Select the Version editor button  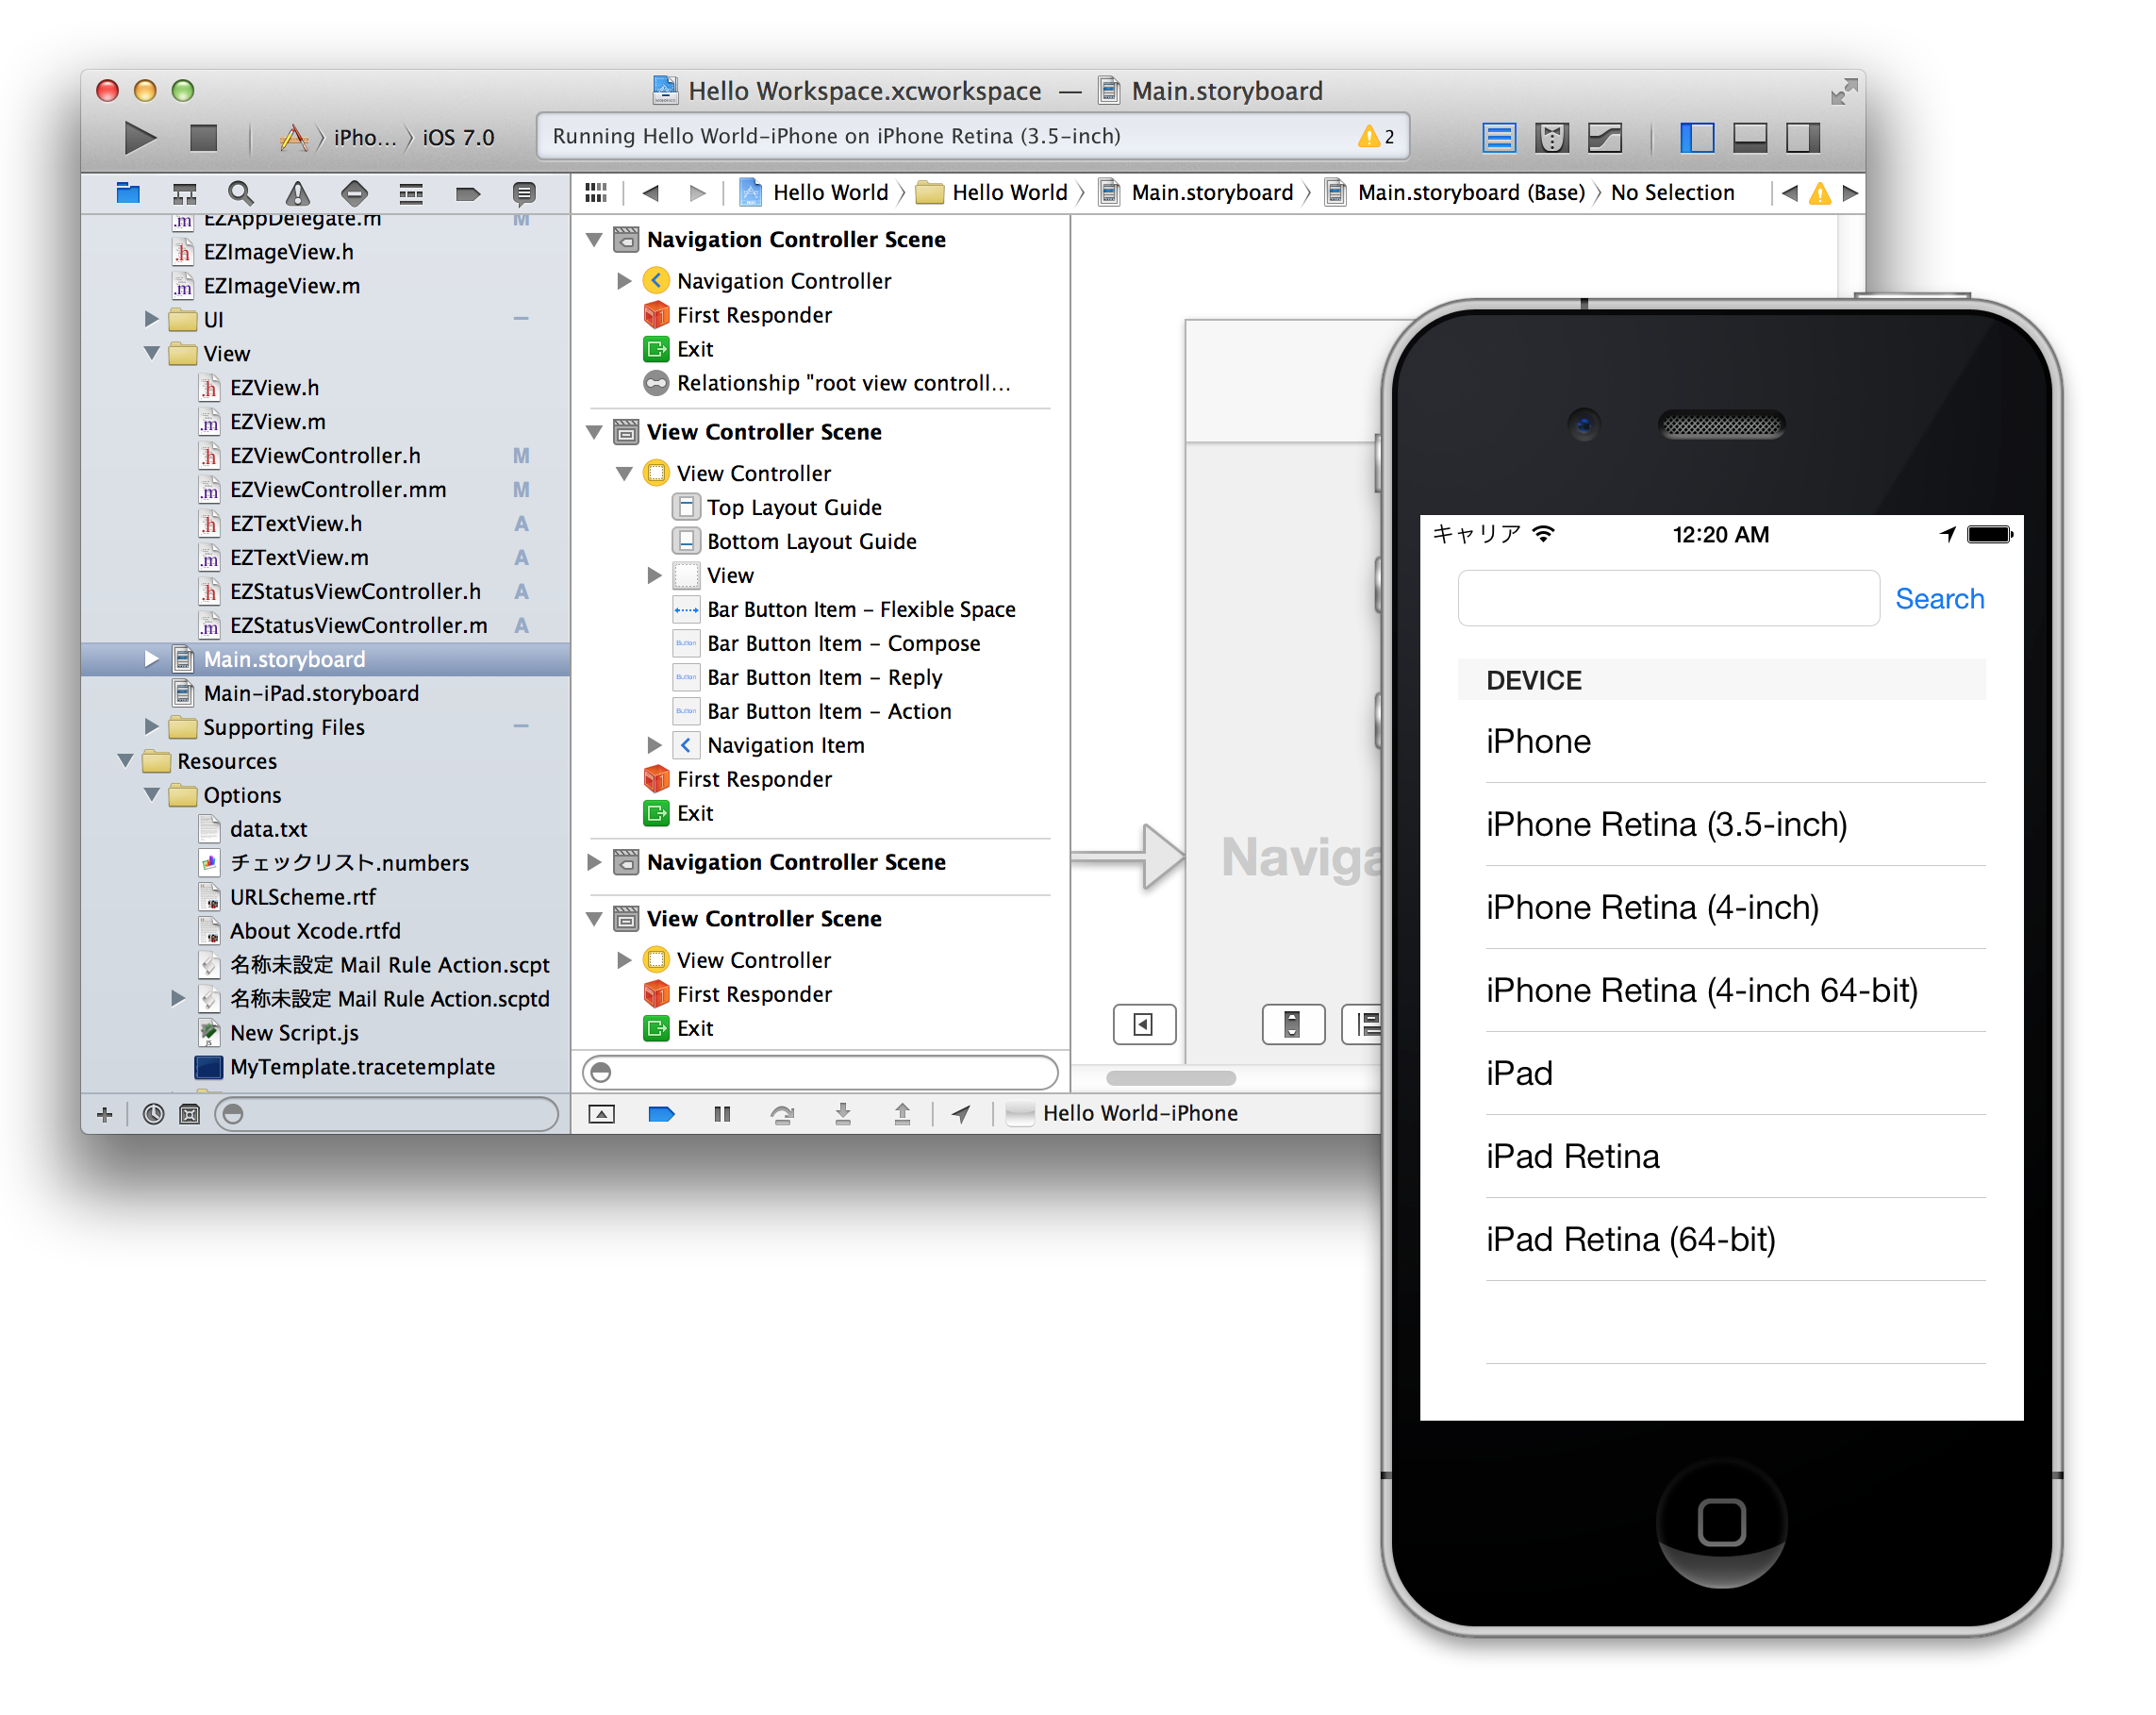[x=1605, y=137]
